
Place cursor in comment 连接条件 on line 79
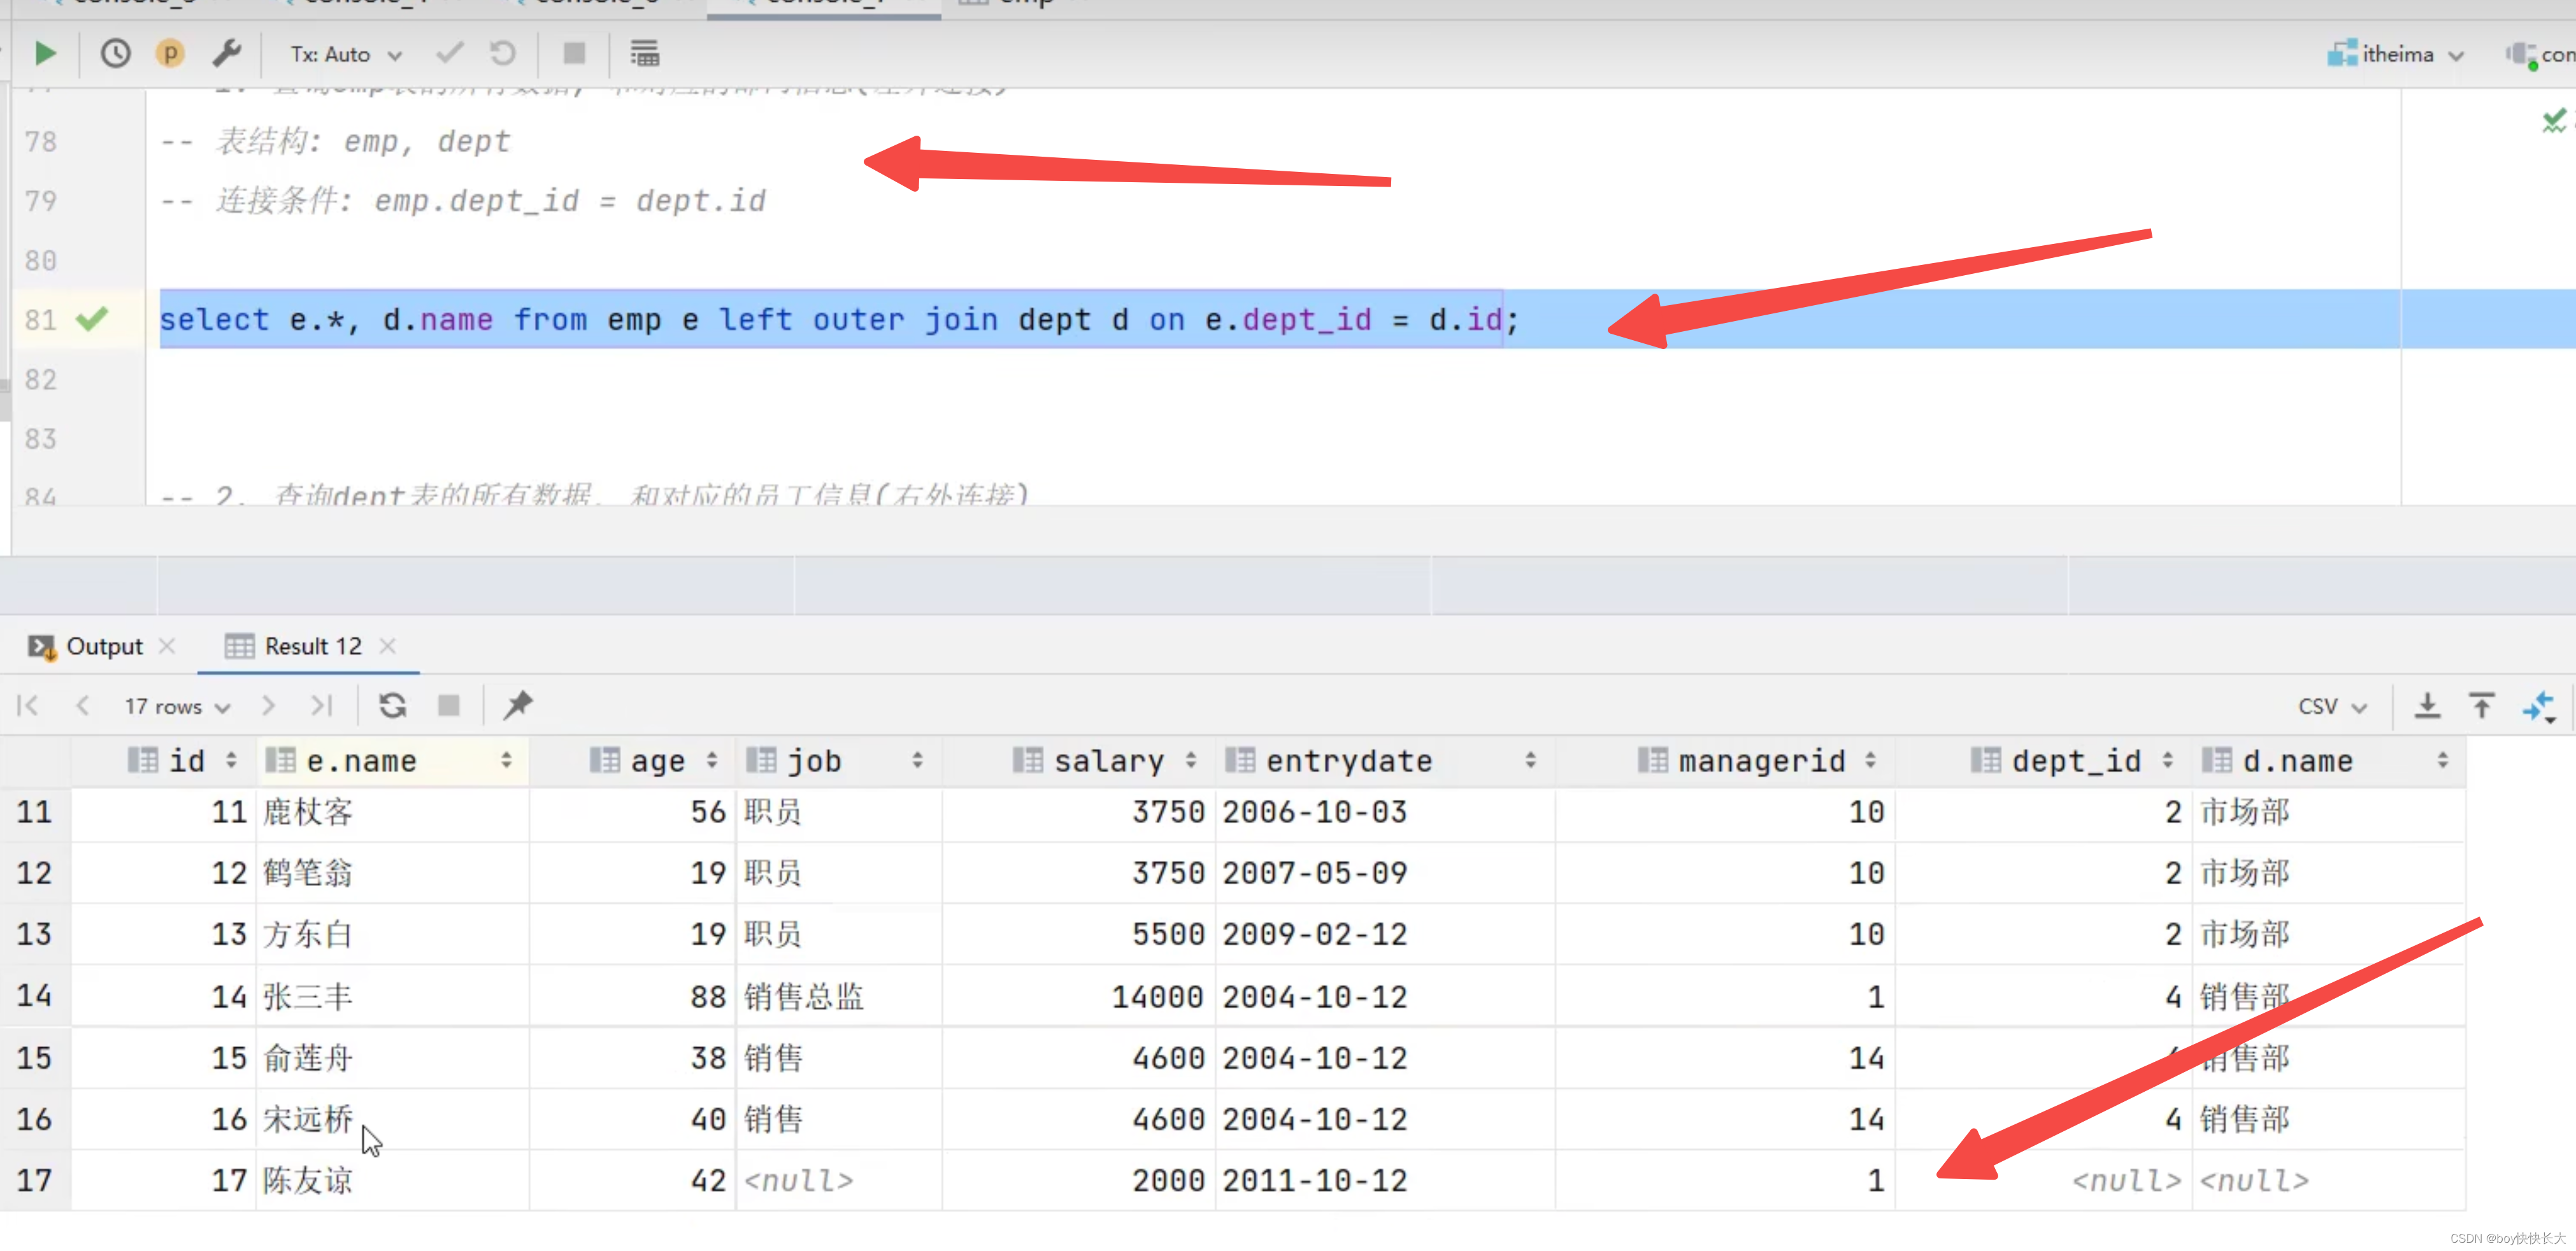463,201
